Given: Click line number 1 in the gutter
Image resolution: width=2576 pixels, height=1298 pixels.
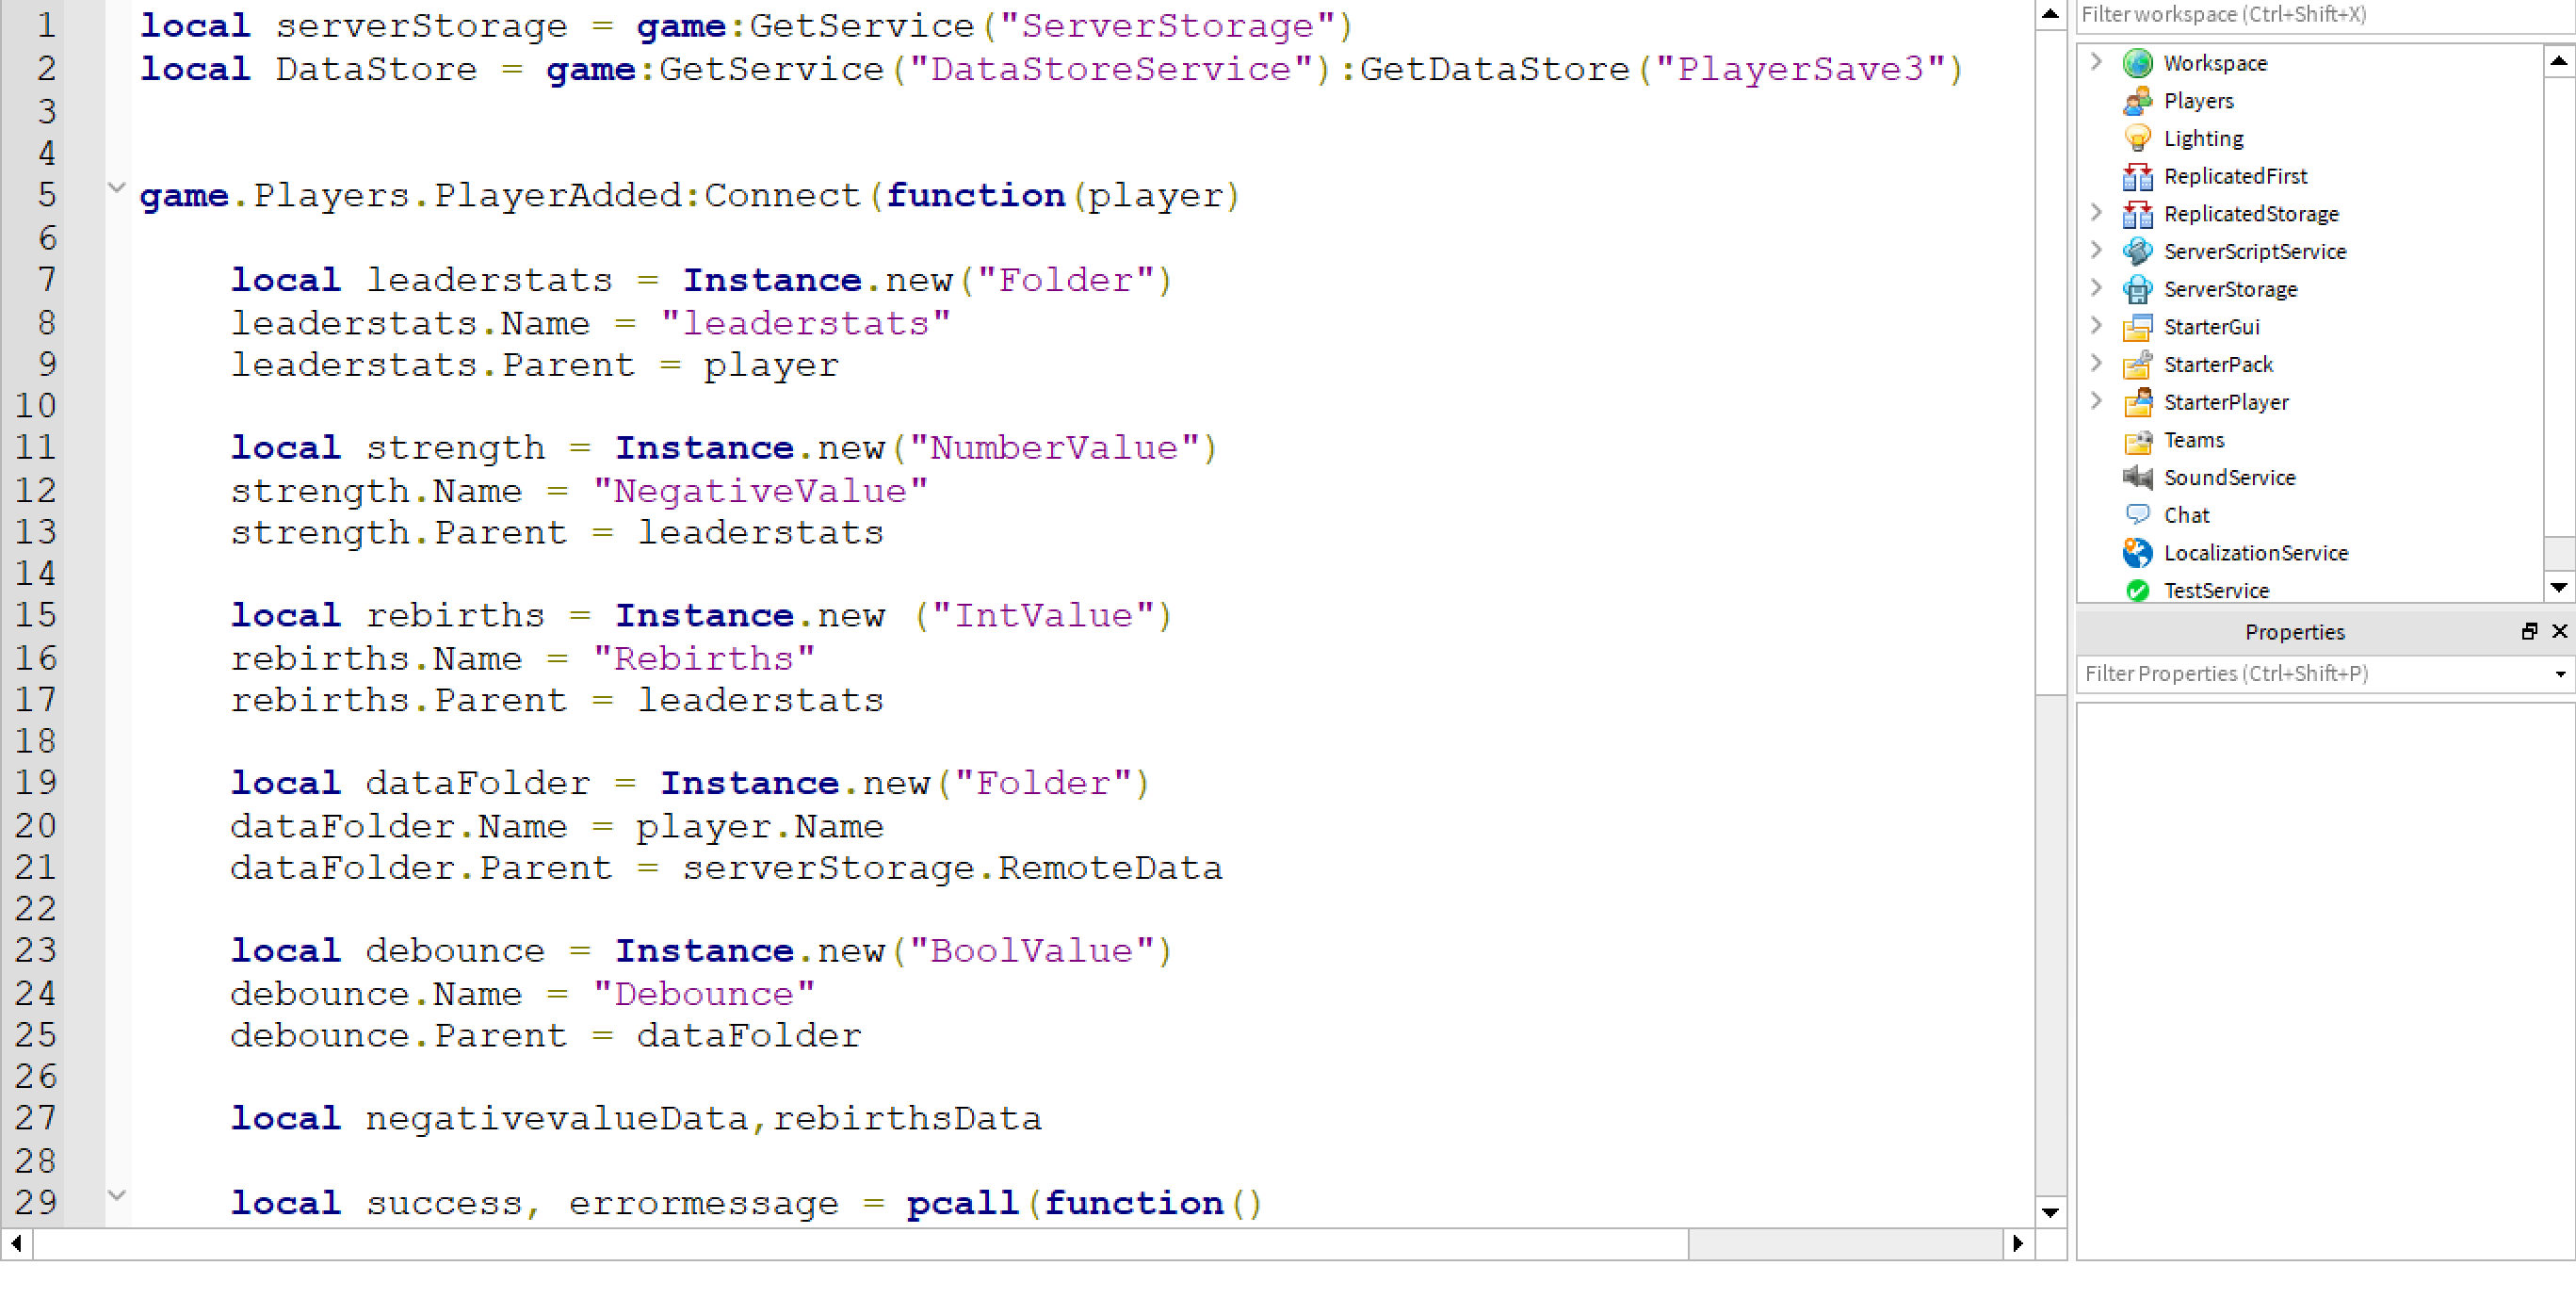Looking at the screenshot, I should click(x=46, y=25).
